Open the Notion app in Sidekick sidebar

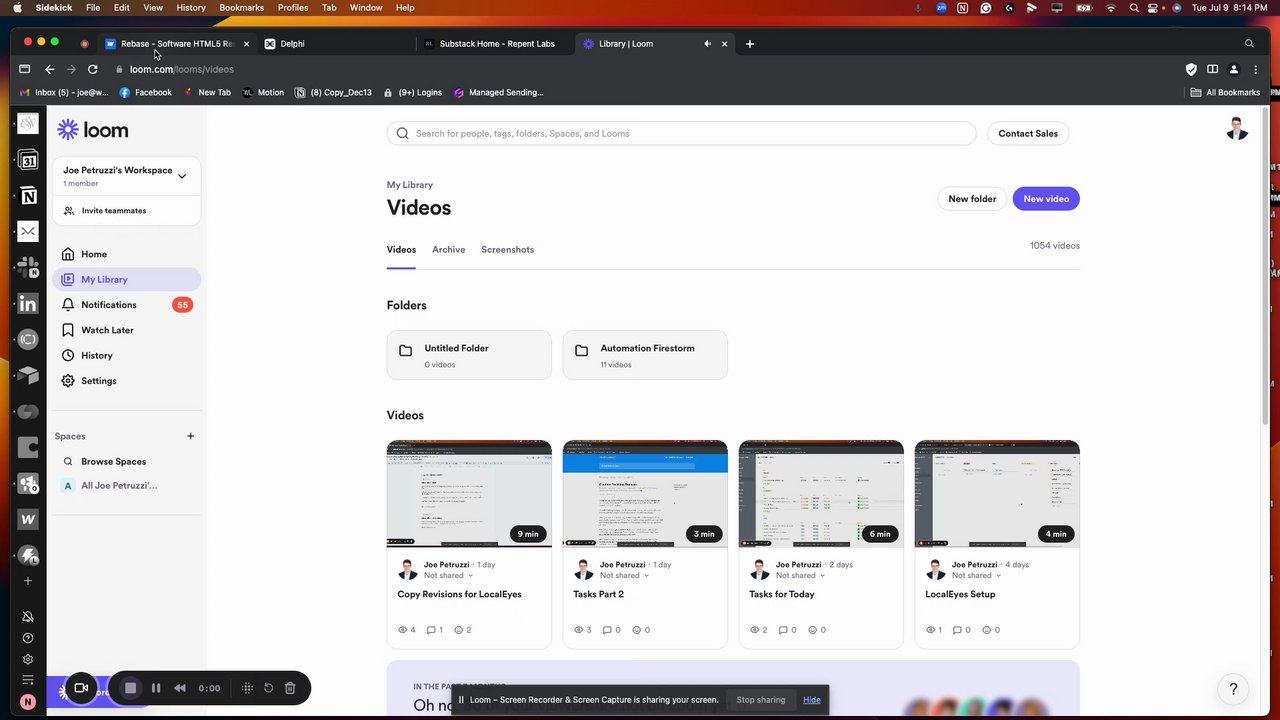28,196
